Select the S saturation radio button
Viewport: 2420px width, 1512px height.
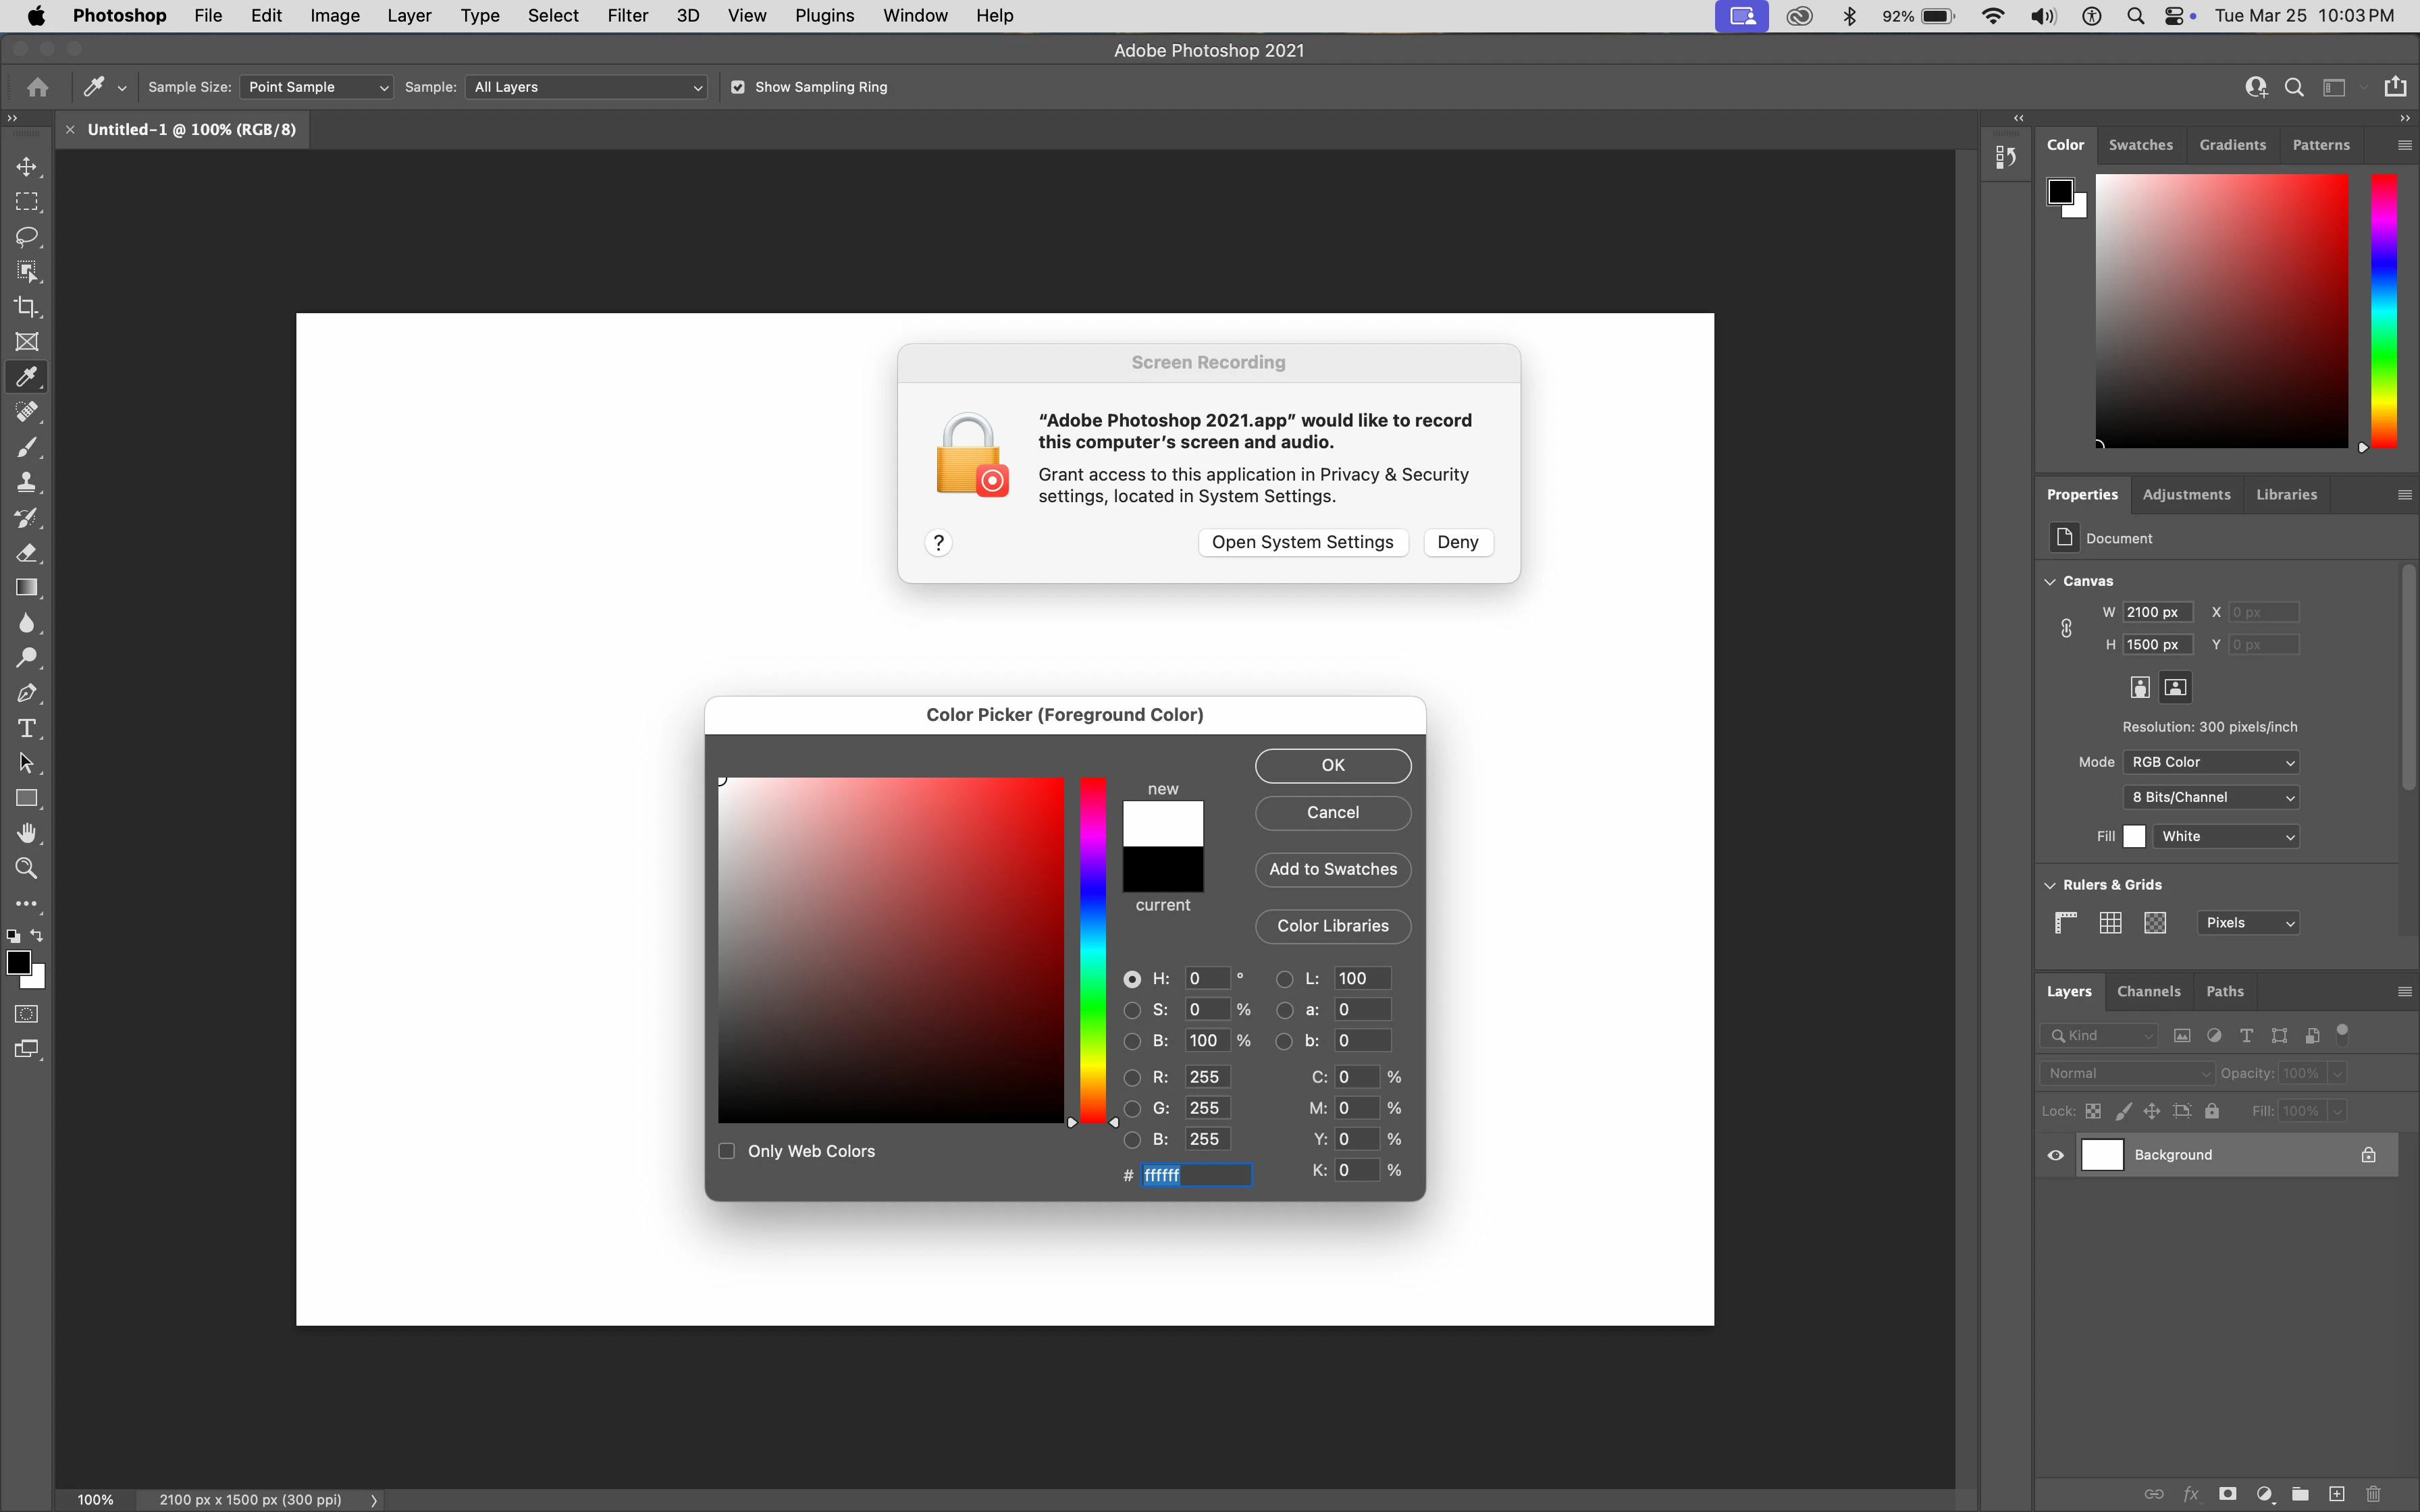[1132, 1010]
